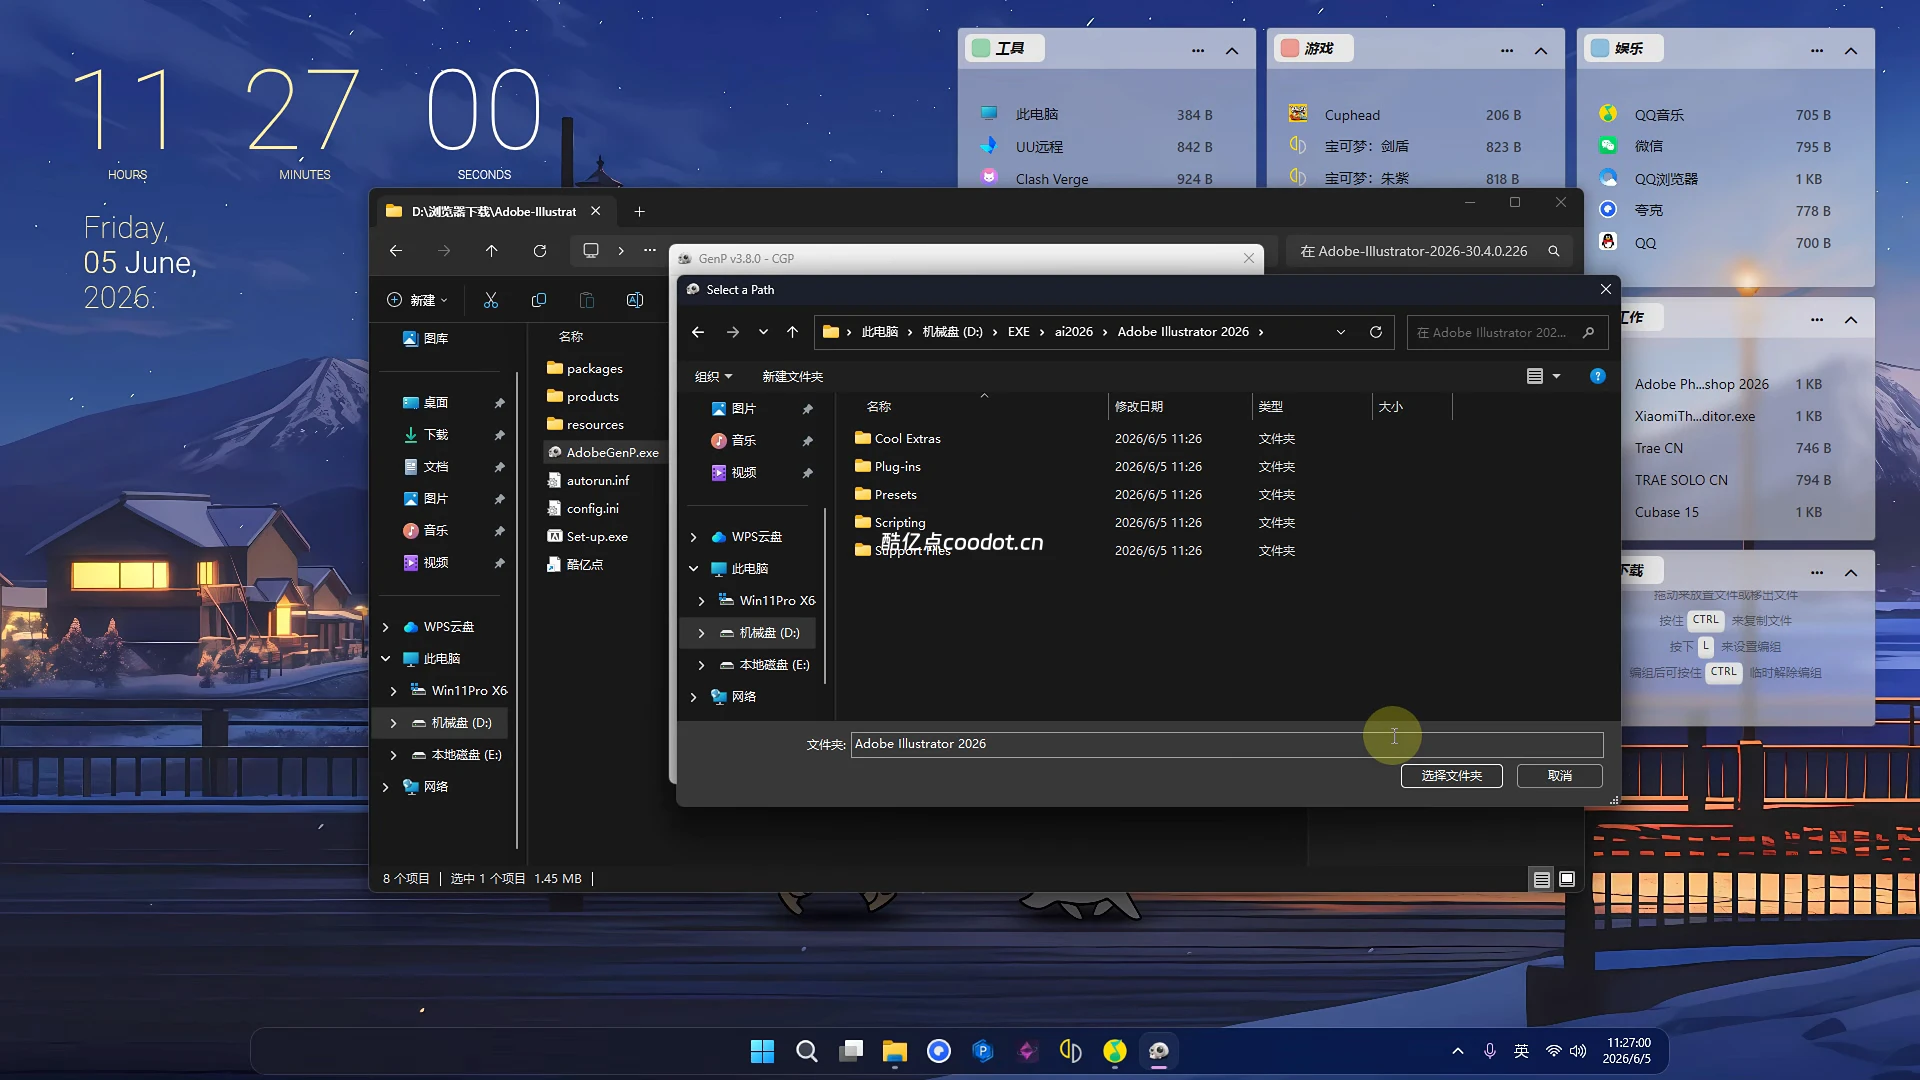Viewport: 1920px width, 1080px height.
Task: Search within Adobe Illustrator 2026 folder field
Action: (1507, 332)
